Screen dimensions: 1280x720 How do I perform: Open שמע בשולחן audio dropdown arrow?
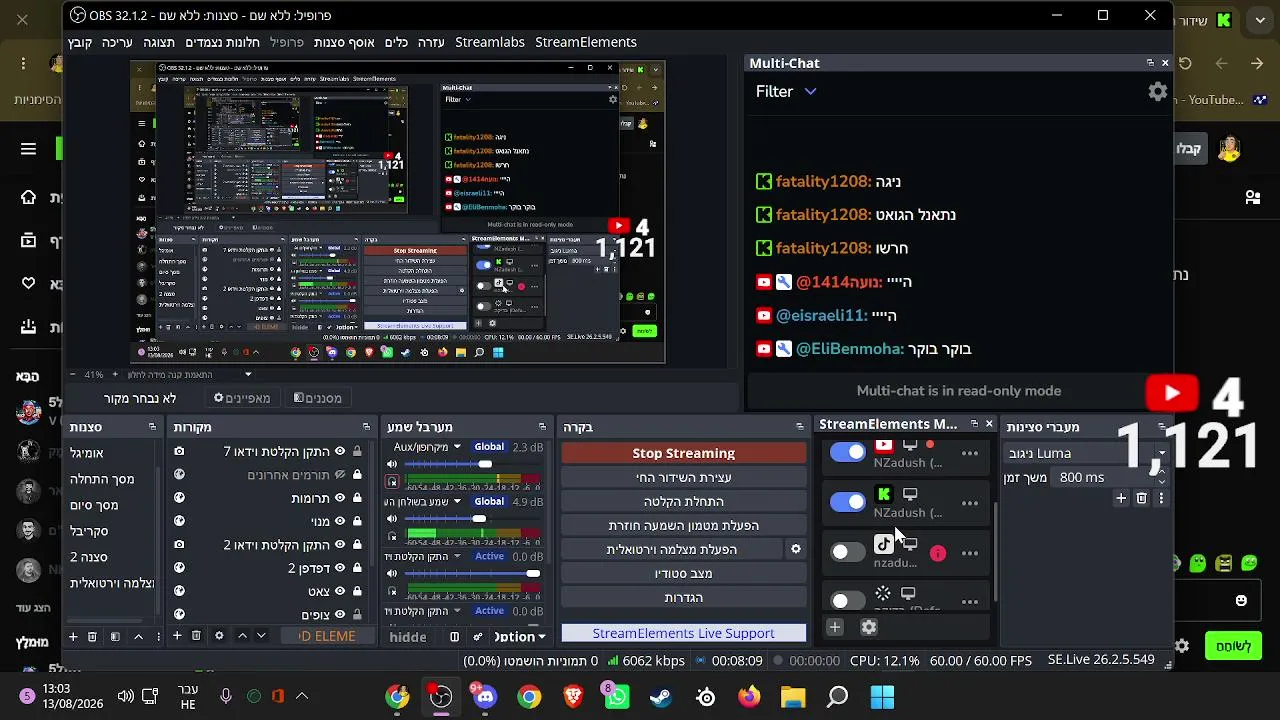457,502
